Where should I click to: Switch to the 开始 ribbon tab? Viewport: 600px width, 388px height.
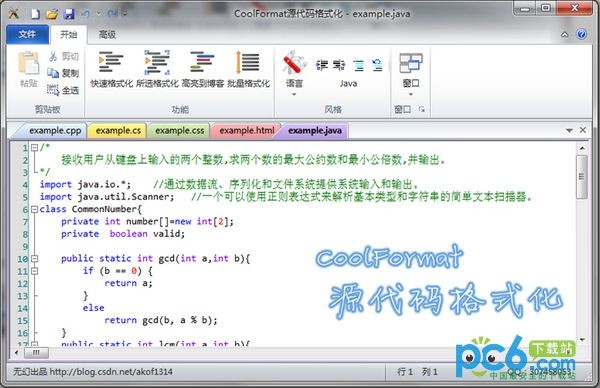click(x=68, y=35)
